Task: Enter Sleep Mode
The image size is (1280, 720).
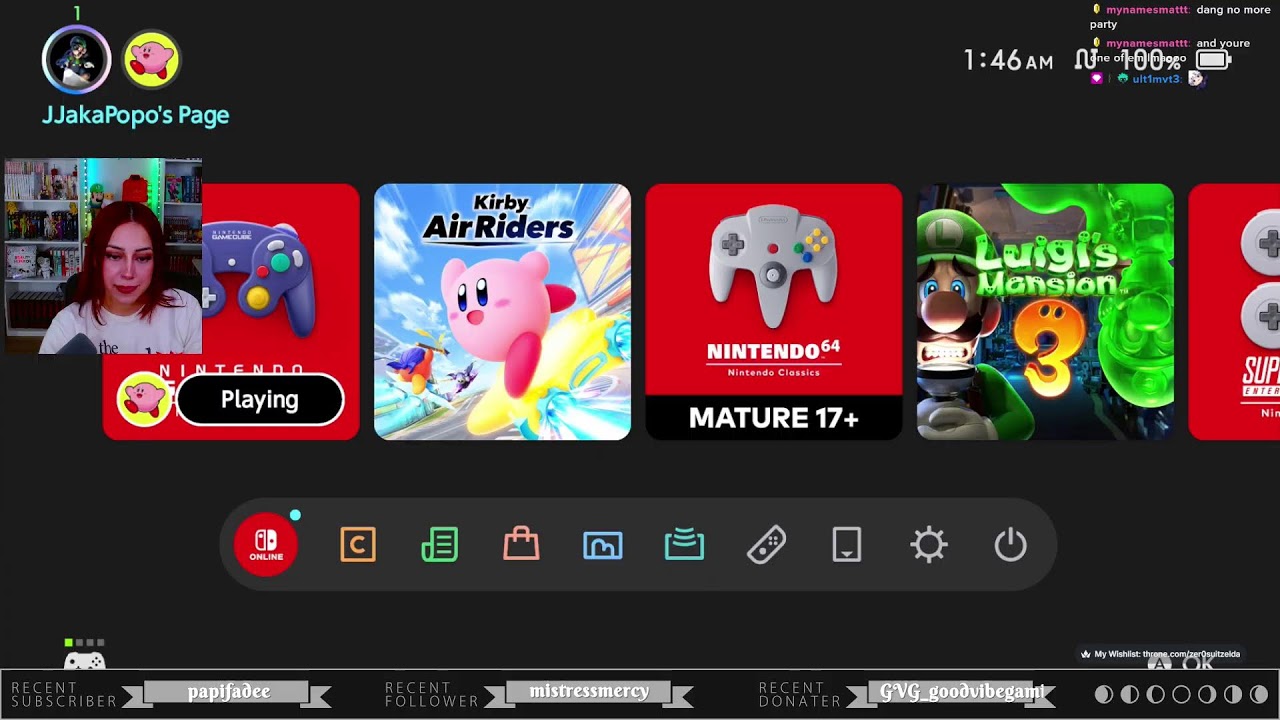Action: (x=1010, y=544)
